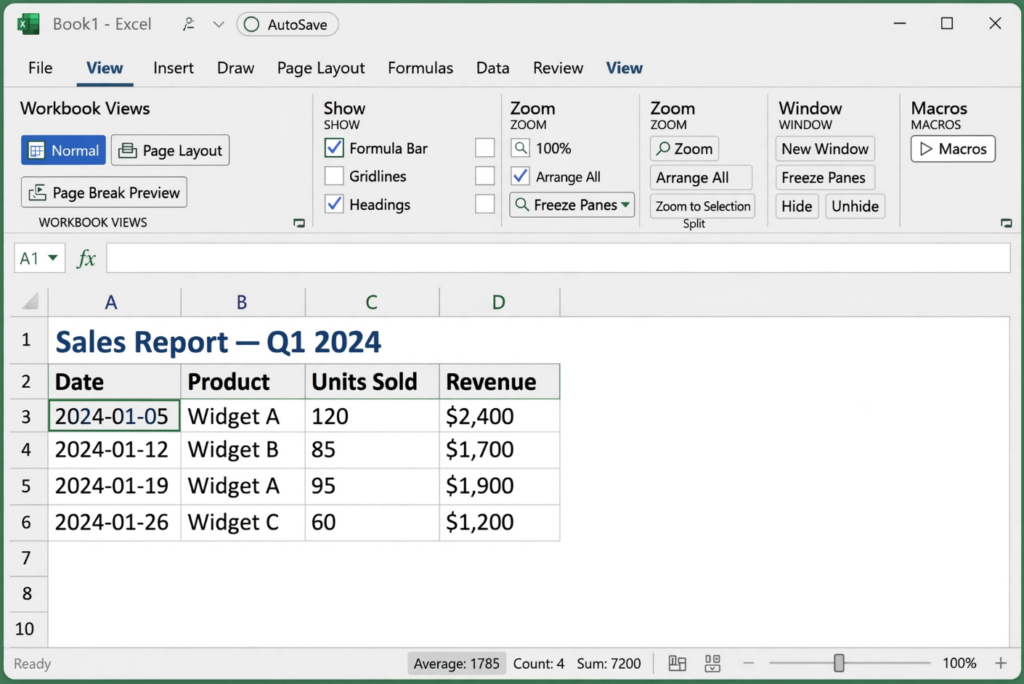Select row 1 header
This screenshot has width=1024, height=684.
(x=26, y=340)
